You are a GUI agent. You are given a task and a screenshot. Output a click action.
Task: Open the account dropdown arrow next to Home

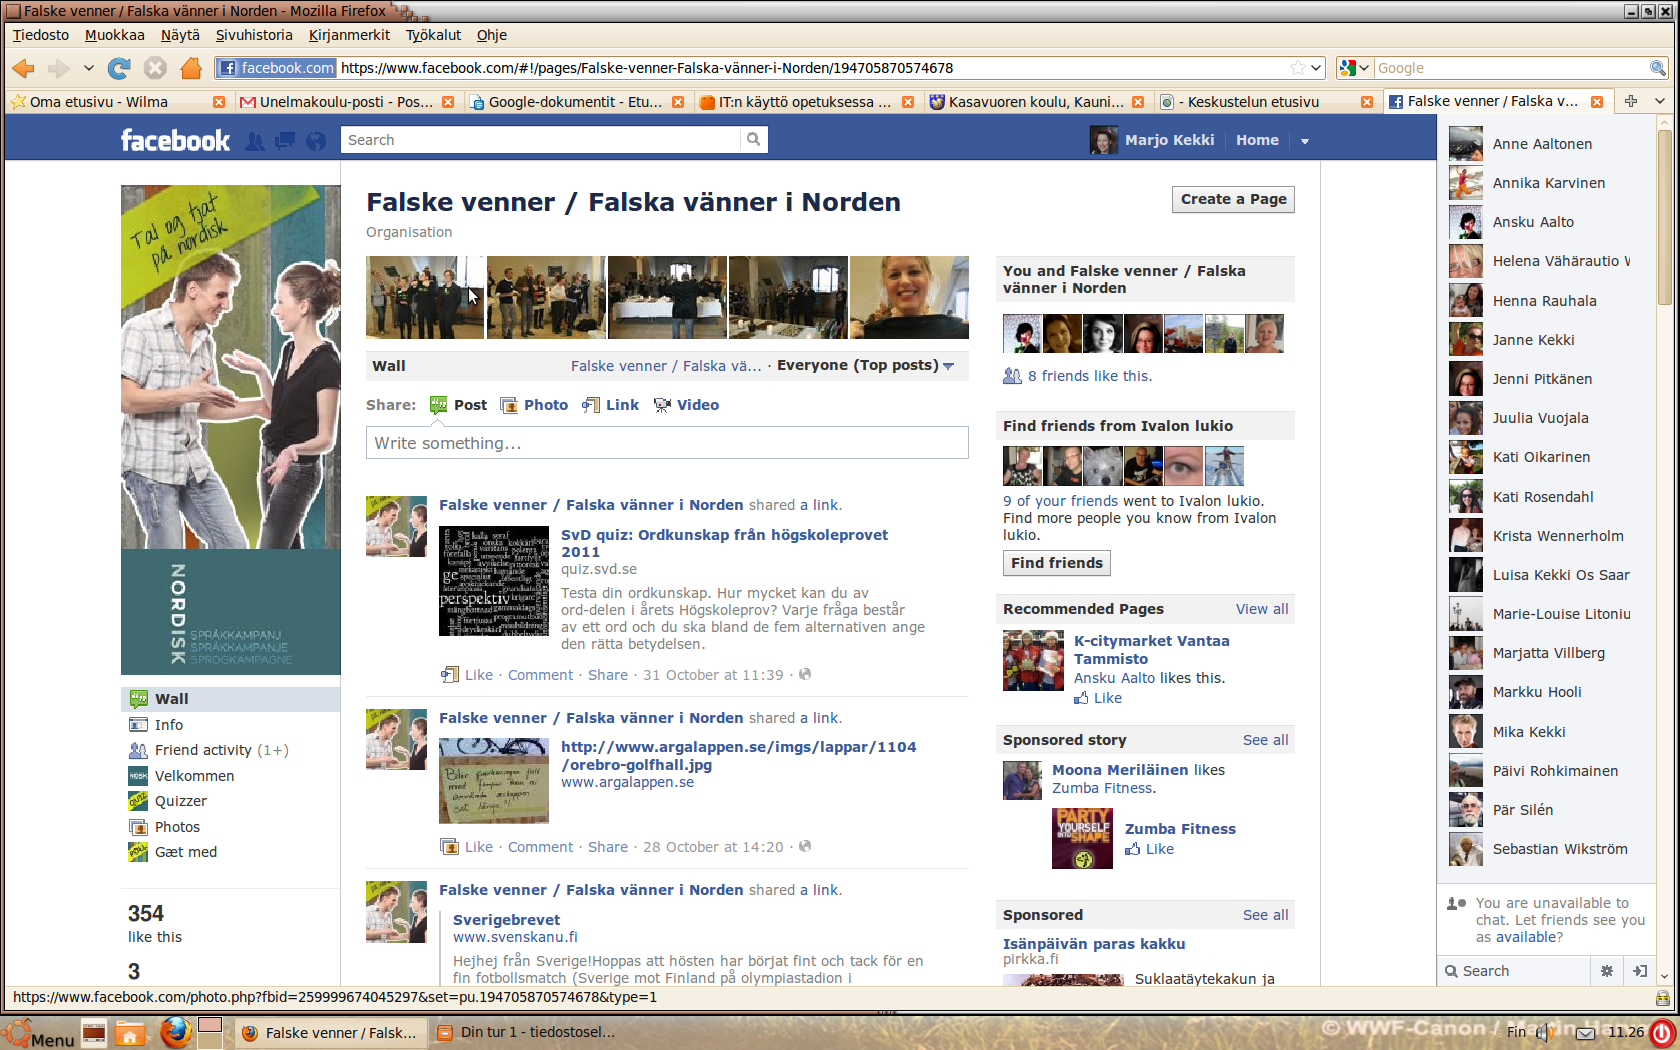click(1305, 141)
